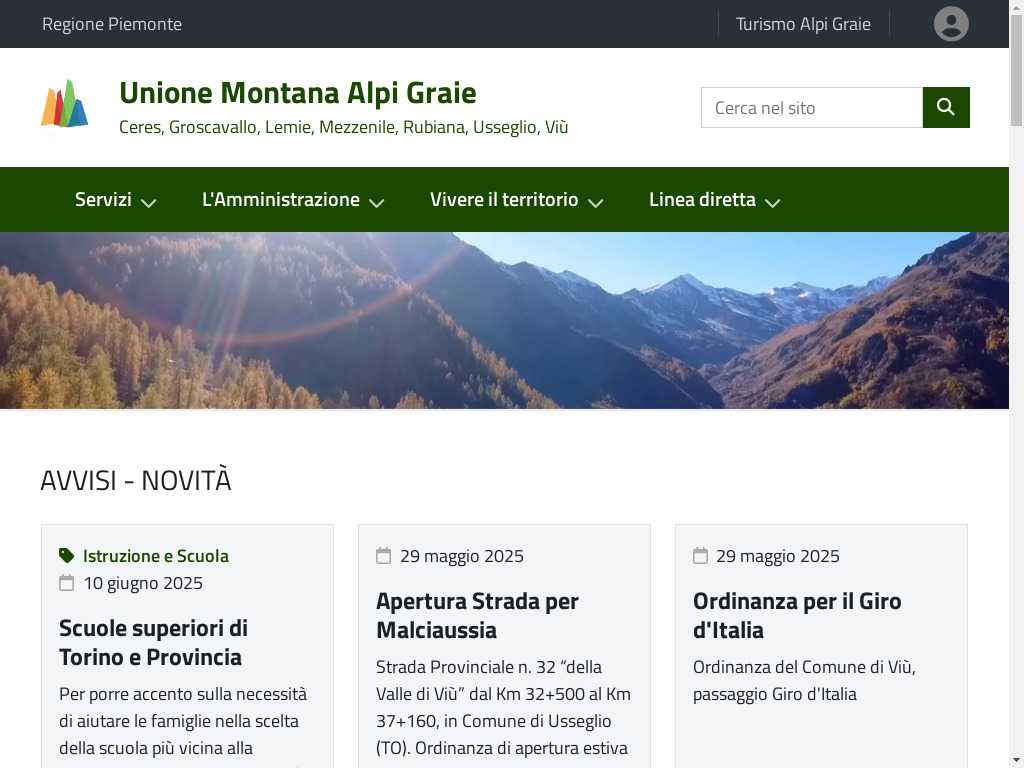Open the Turismo Alpi Graie link

pyautogui.click(x=803, y=24)
